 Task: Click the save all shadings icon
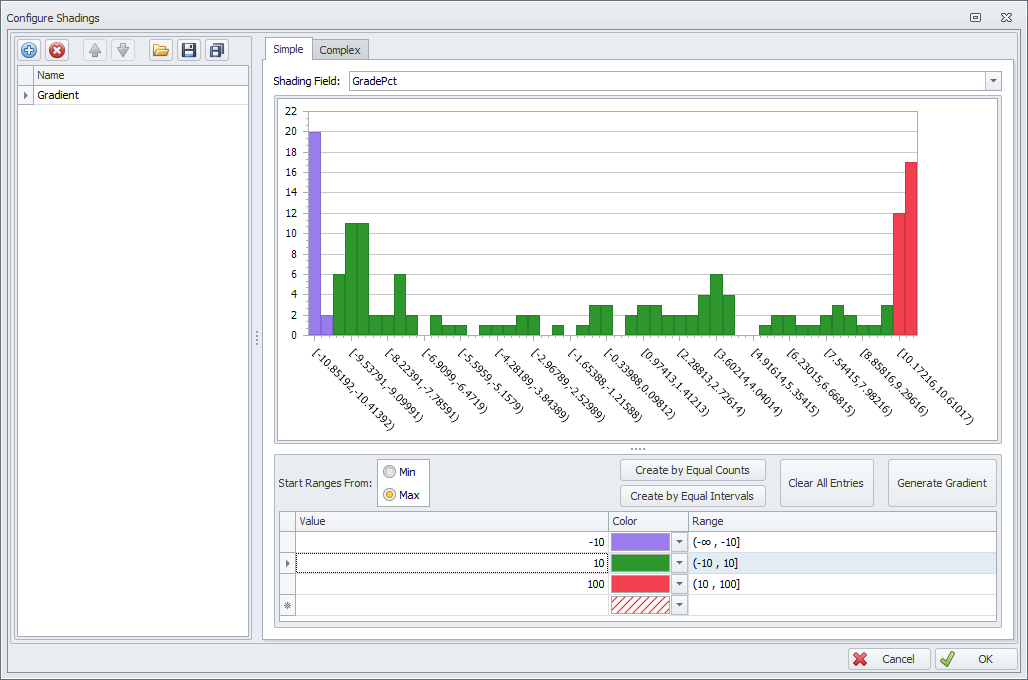pos(216,50)
